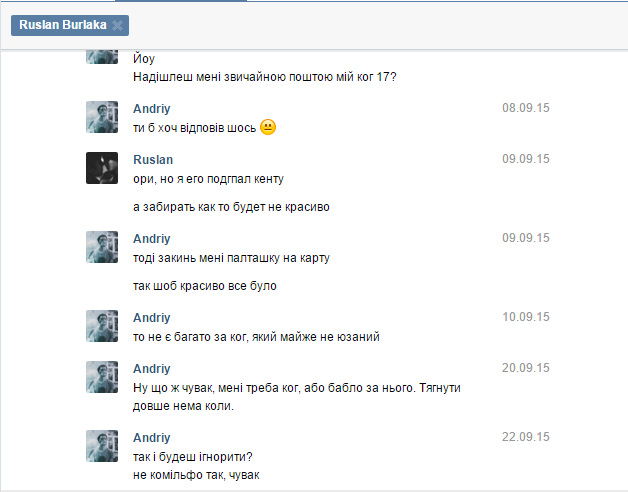Screen dimensions: 628x492
Task: Click the 10.09.15 message timestamp
Action: (526, 317)
